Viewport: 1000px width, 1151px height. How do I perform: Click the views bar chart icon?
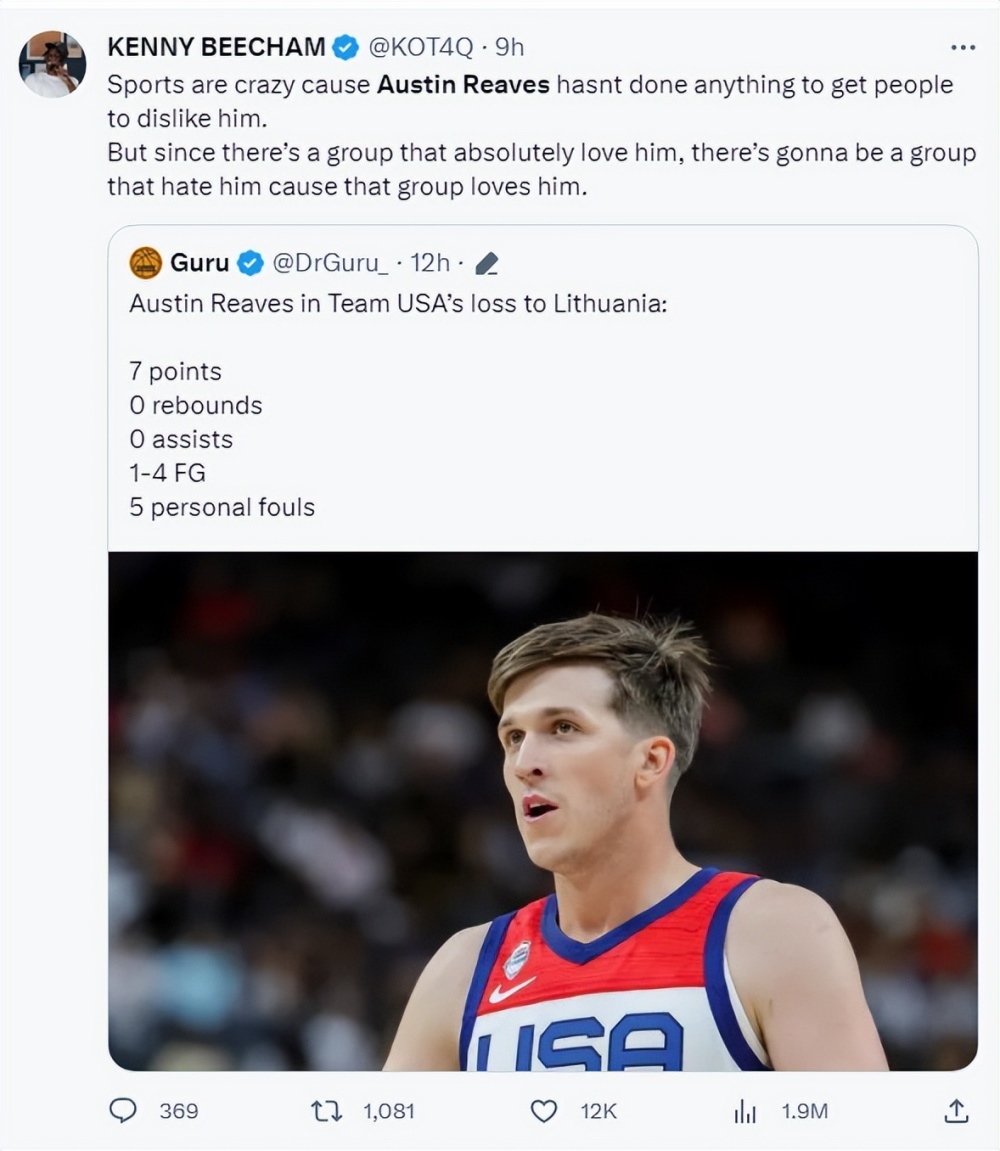click(745, 1110)
